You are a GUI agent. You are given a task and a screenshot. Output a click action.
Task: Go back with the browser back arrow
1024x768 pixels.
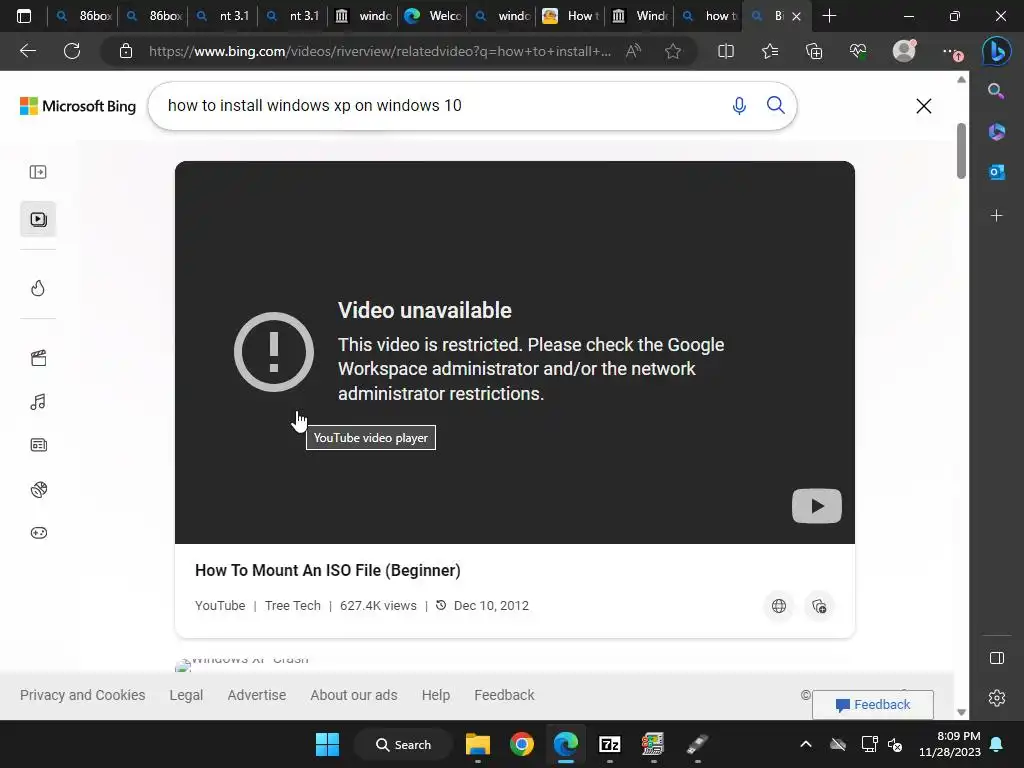(x=28, y=51)
